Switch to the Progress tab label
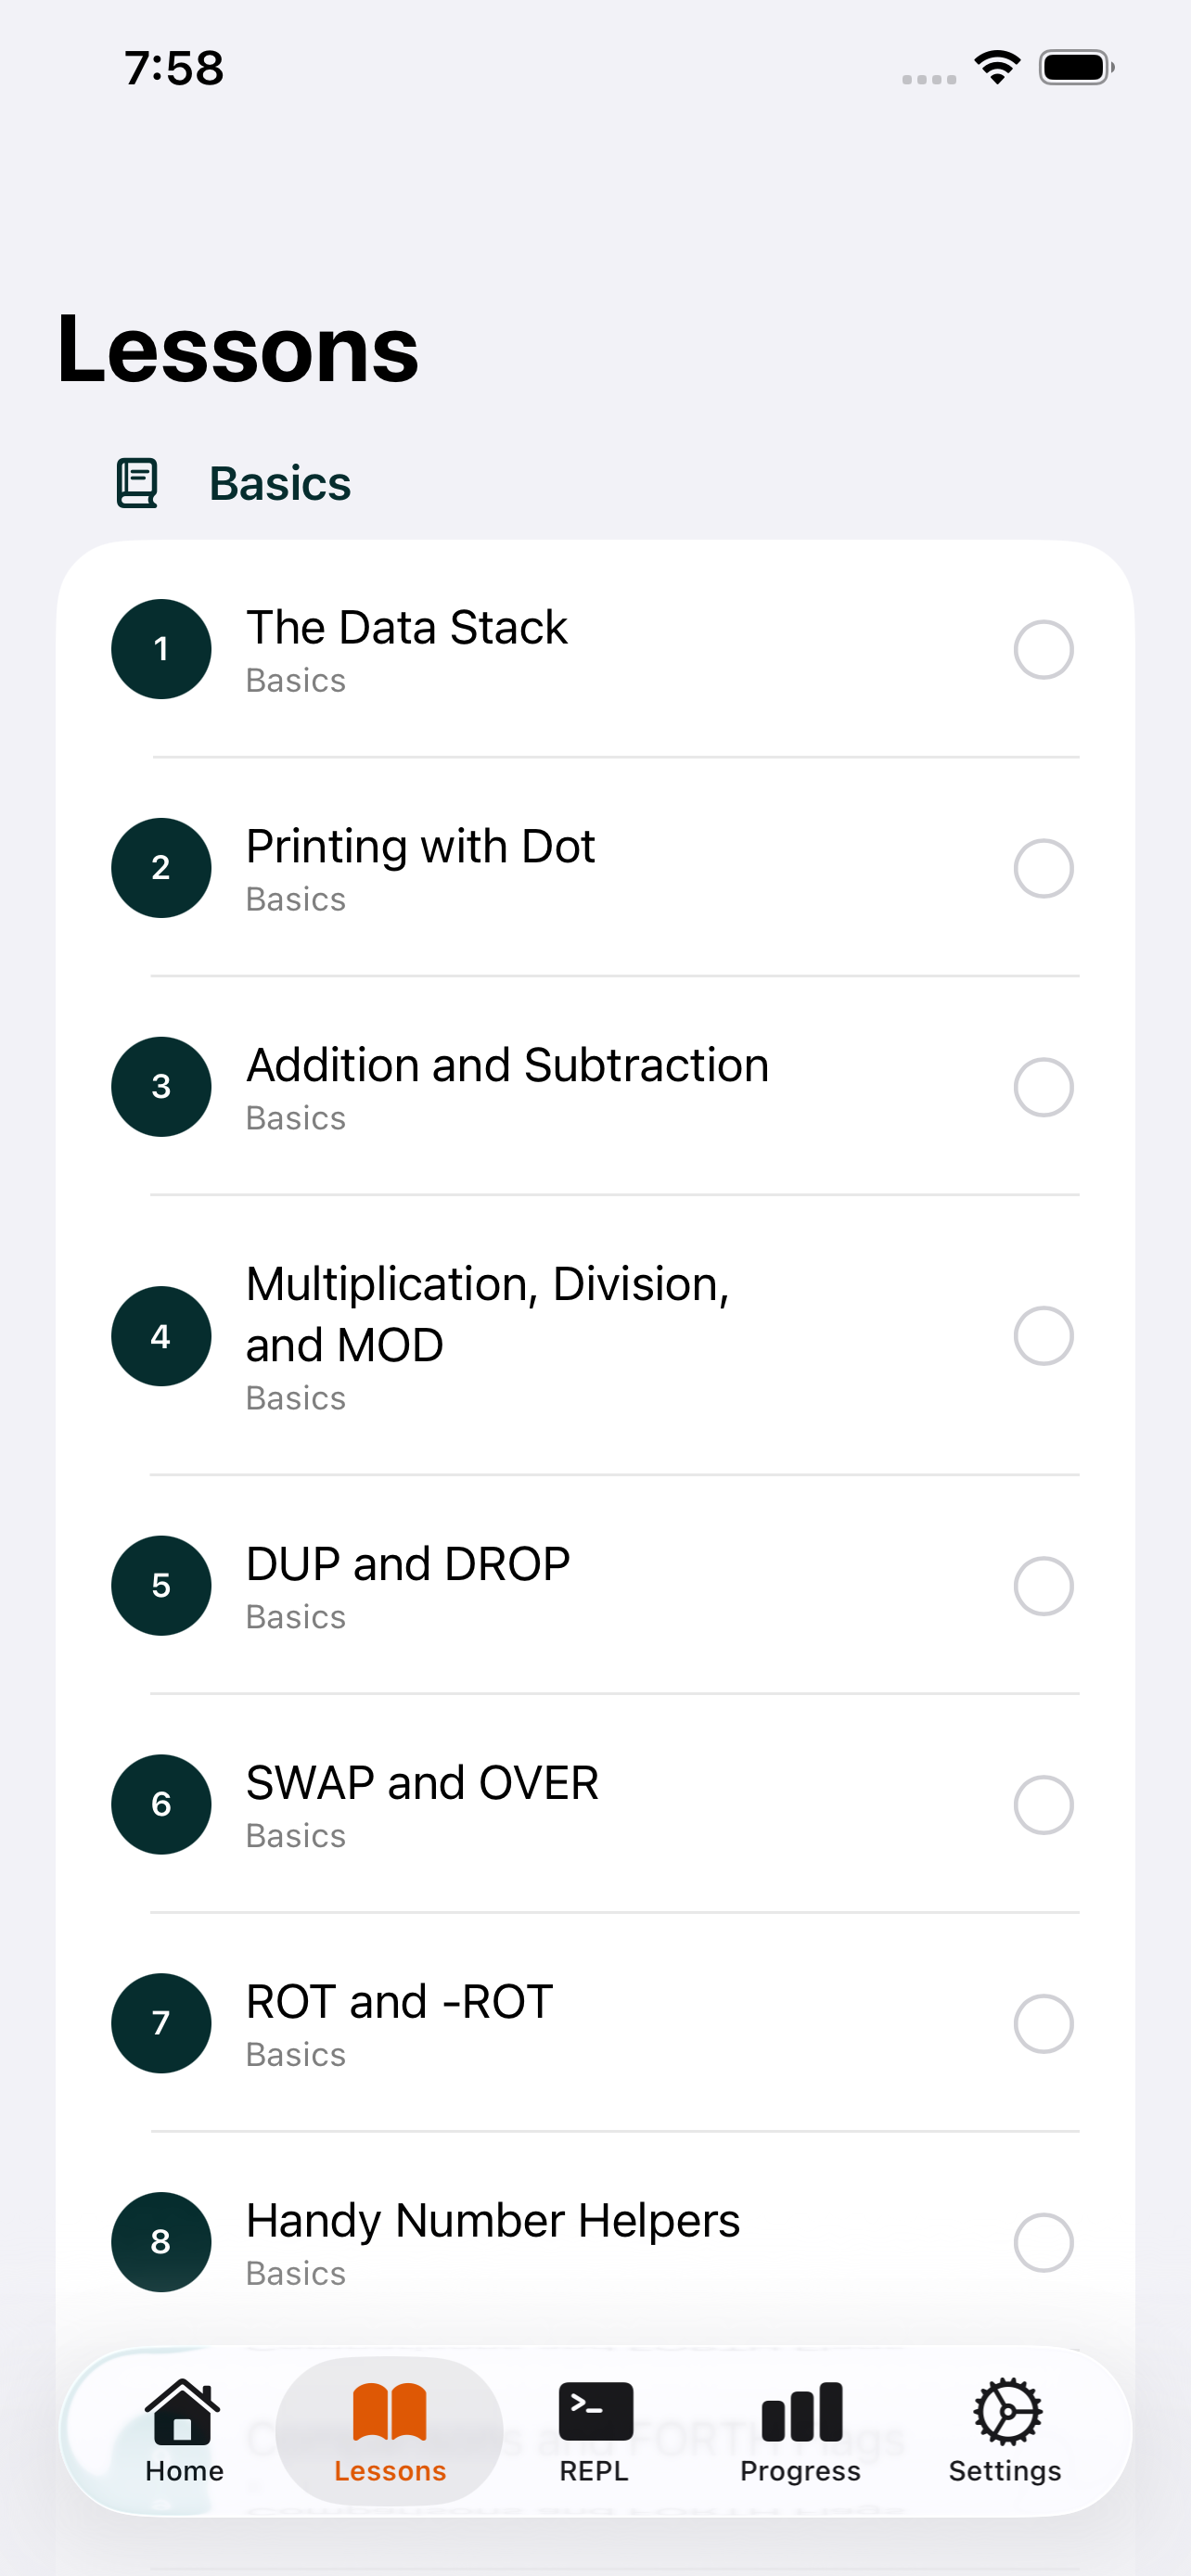This screenshot has width=1191, height=2576. click(x=800, y=2471)
